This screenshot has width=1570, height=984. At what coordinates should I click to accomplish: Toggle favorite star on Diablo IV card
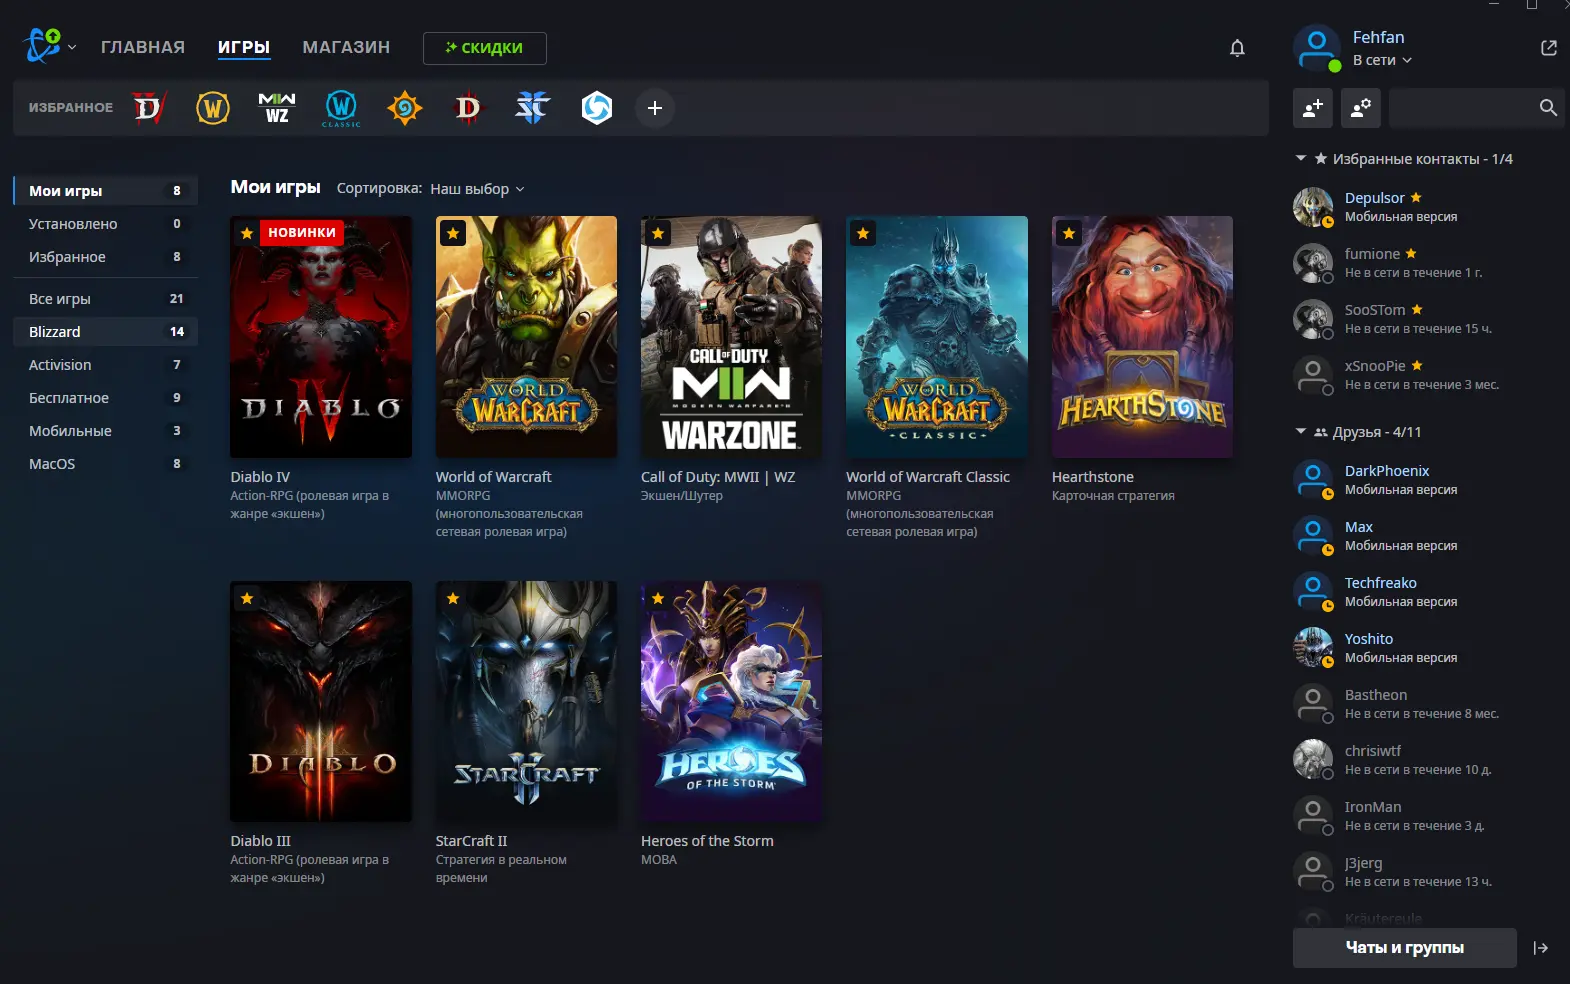click(247, 233)
